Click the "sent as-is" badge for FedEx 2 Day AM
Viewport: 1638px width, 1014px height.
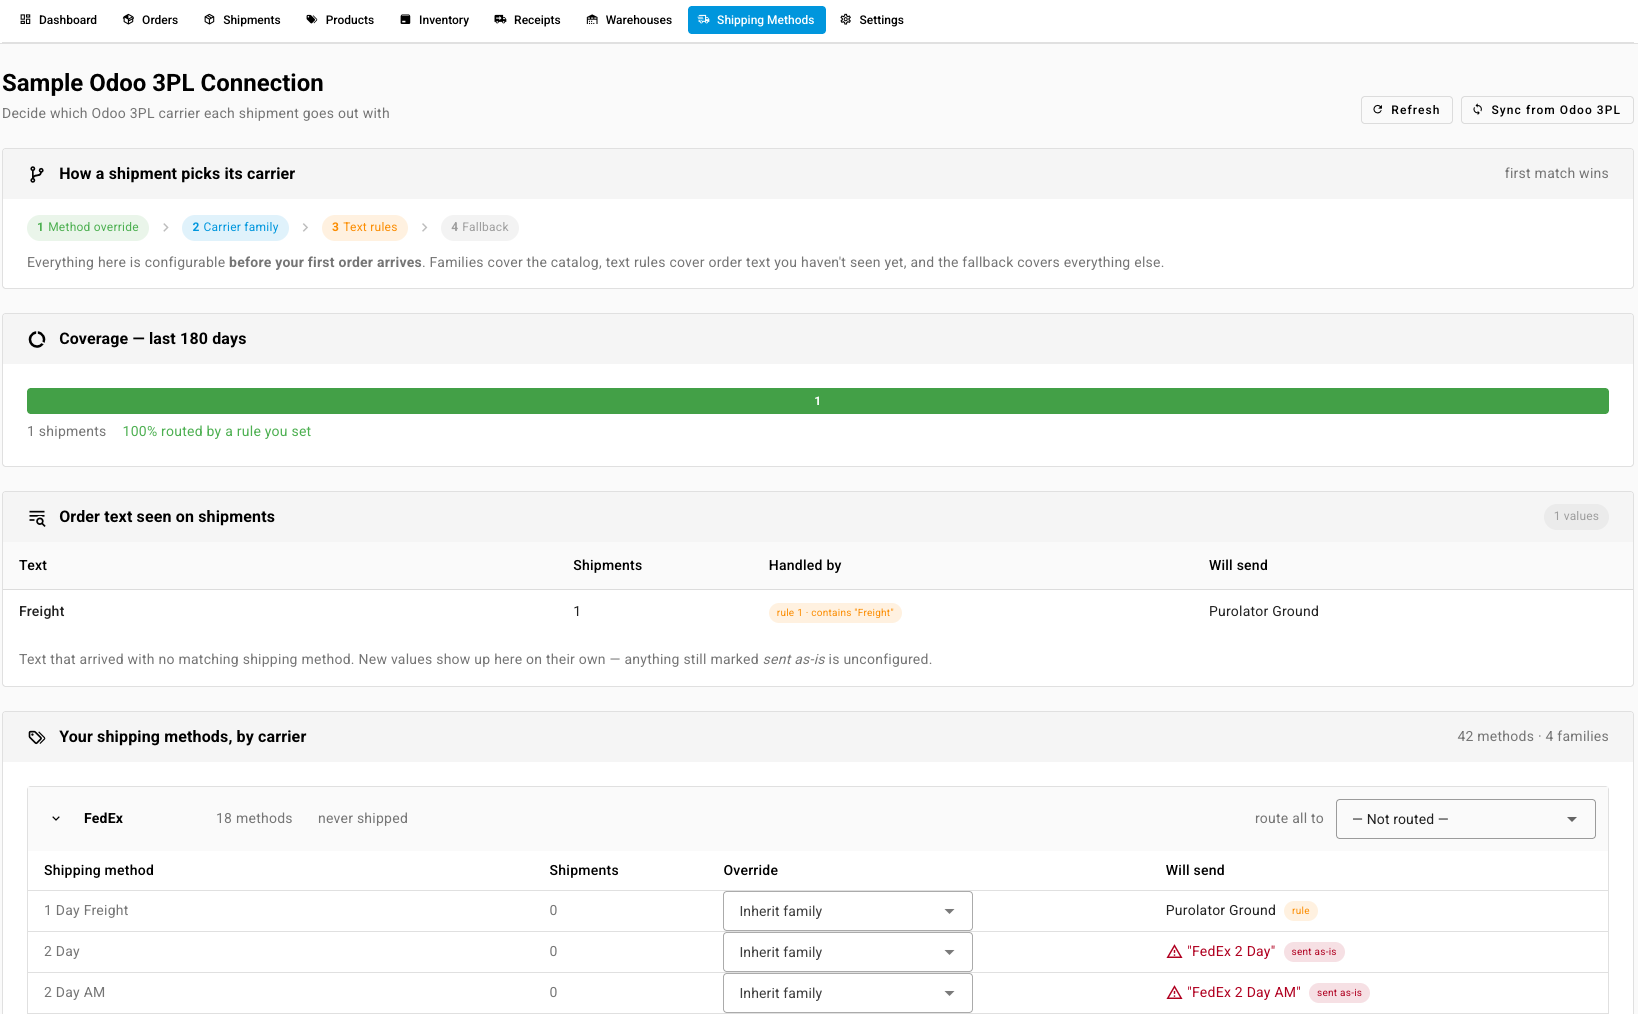[1339, 993]
